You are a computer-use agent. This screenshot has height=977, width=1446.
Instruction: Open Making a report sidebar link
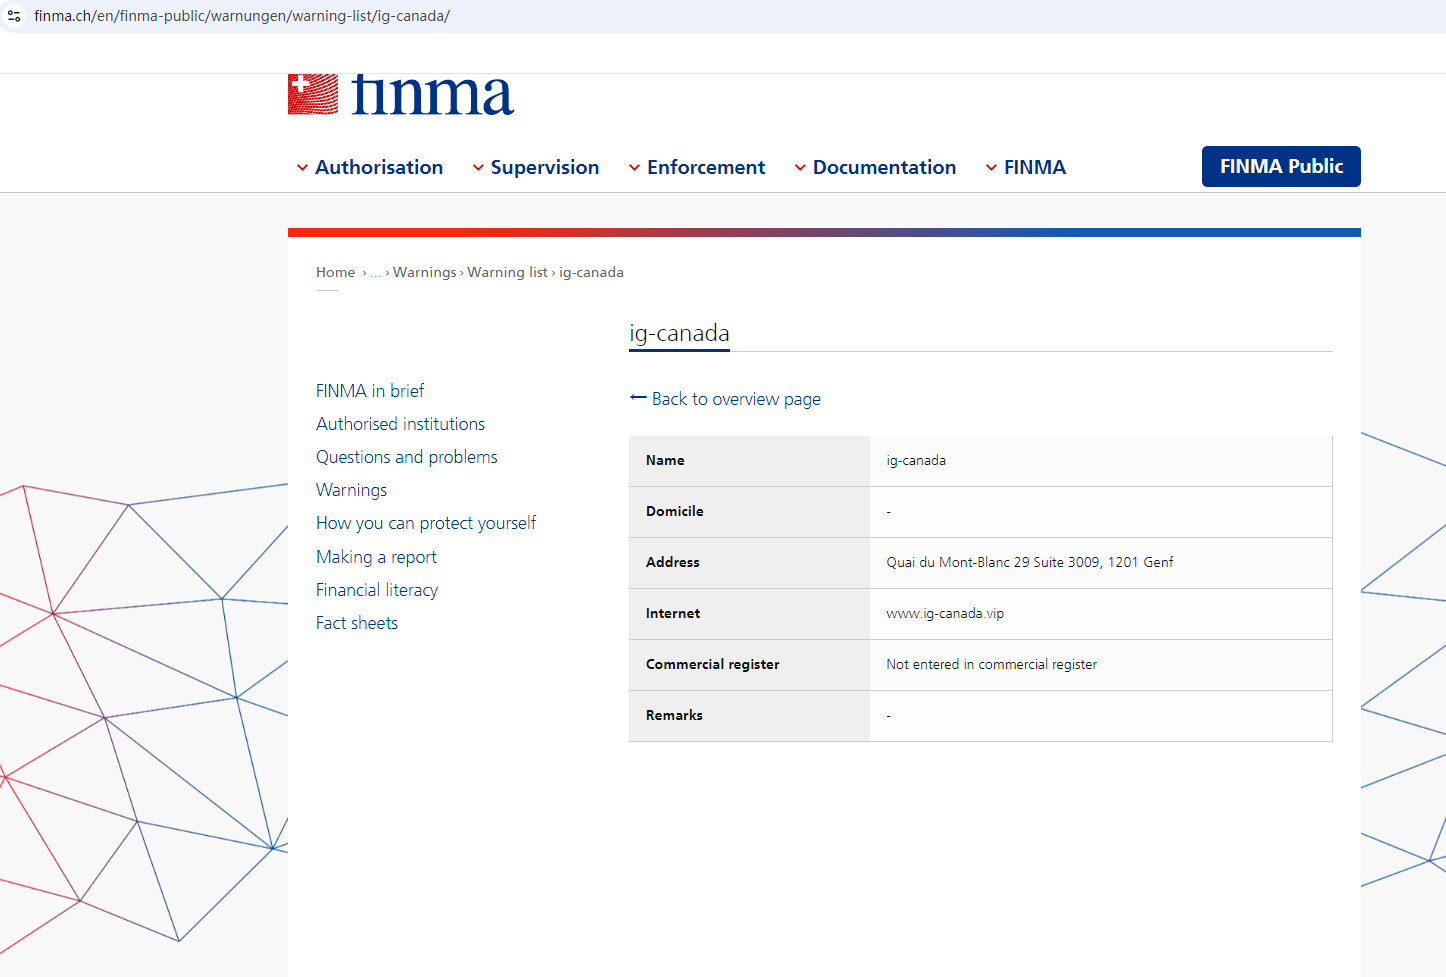click(376, 557)
